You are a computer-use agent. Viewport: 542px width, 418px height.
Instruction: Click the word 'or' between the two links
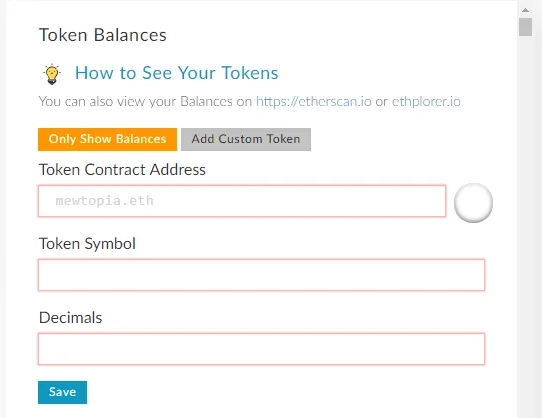click(382, 102)
